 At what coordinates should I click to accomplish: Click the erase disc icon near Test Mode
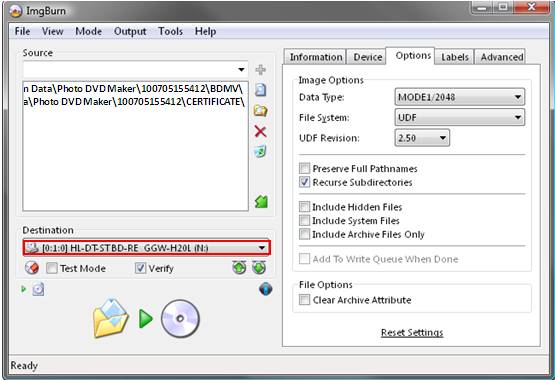(x=32, y=268)
